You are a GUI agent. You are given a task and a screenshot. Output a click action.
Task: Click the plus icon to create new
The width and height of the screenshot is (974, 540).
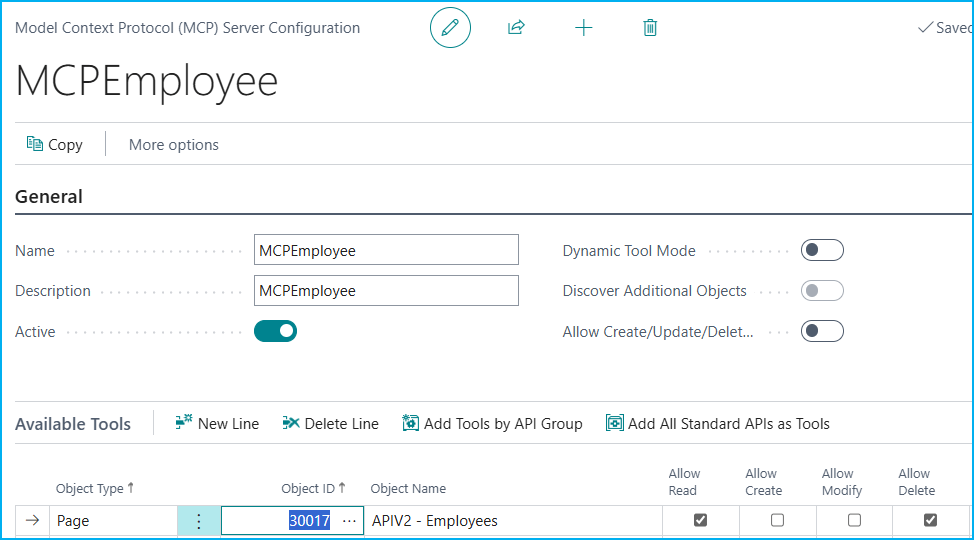click(x=584, y=28)
